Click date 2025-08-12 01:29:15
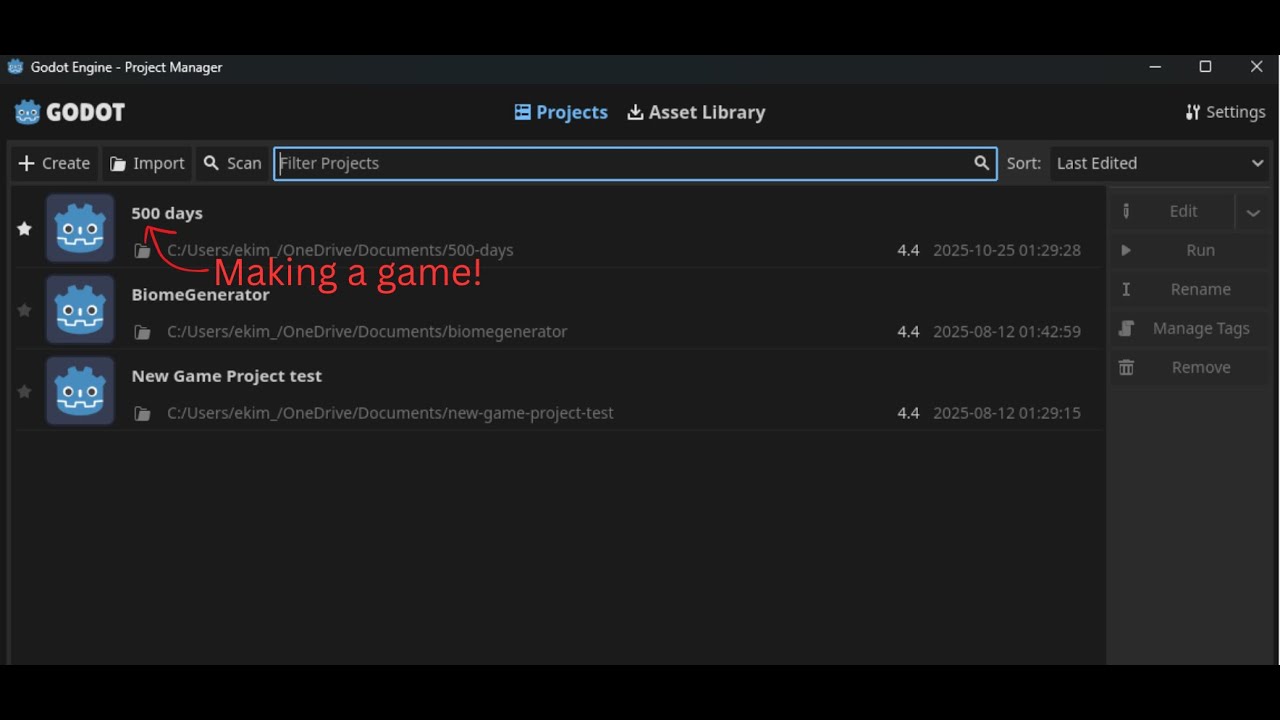This screenshot has height=720, width=1280. [1007, 412]
